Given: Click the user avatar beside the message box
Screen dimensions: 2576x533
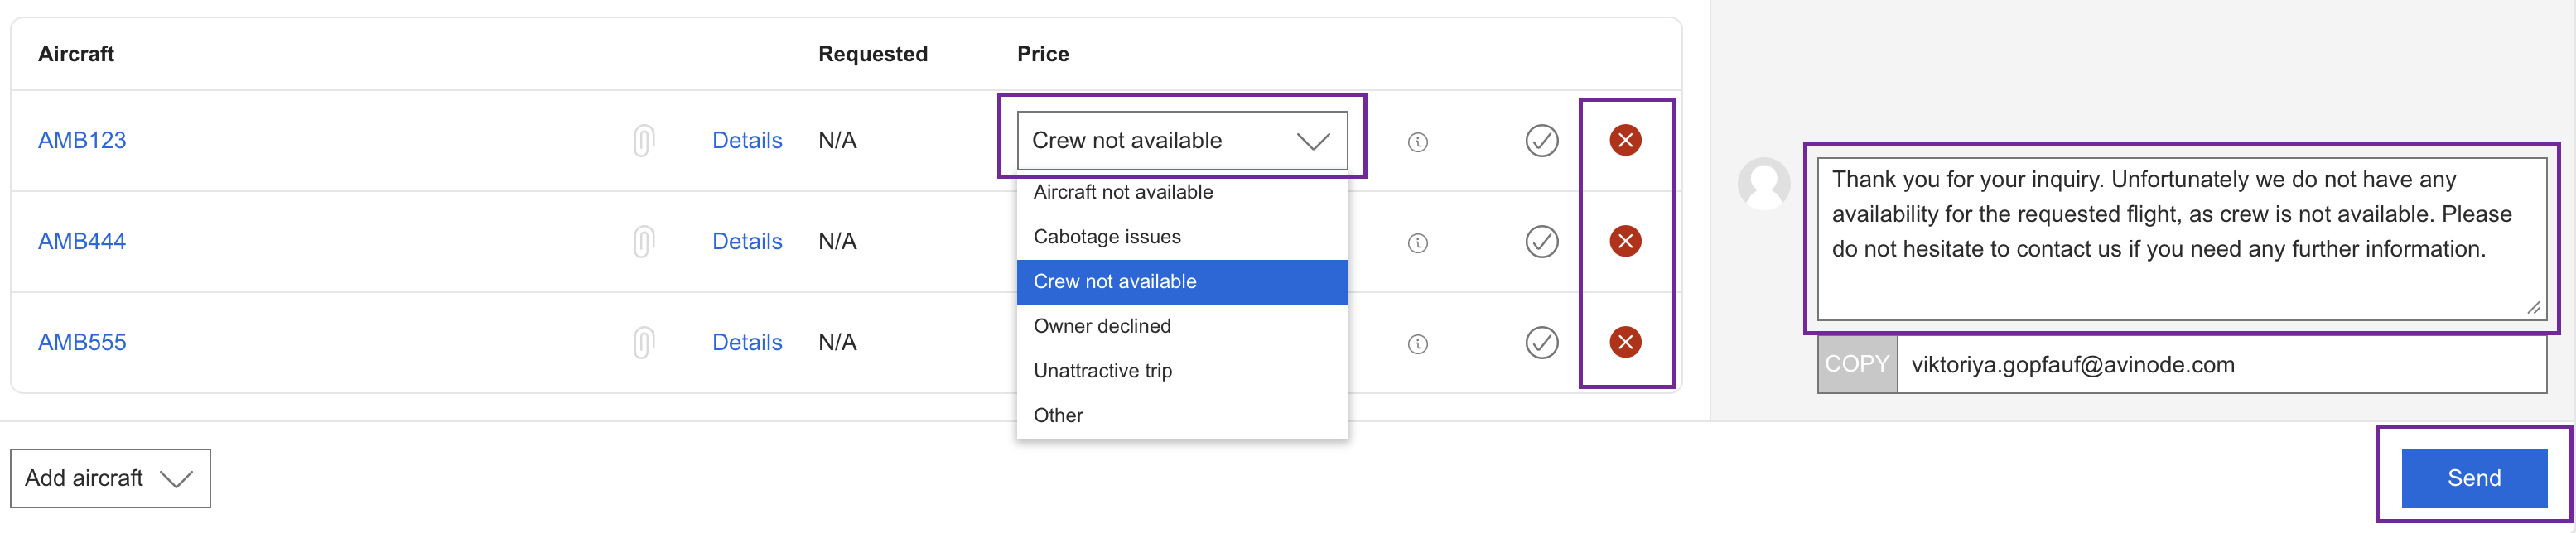Looking at the screenshot, I should 1763,183.
